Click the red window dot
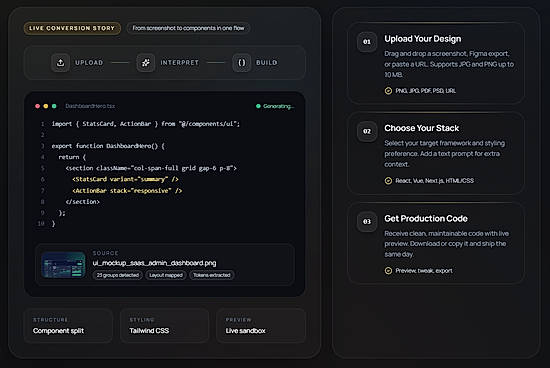Image resolution: width=550 pixels, height=368 pixels. pyautogui.click(x=38, y=106)
